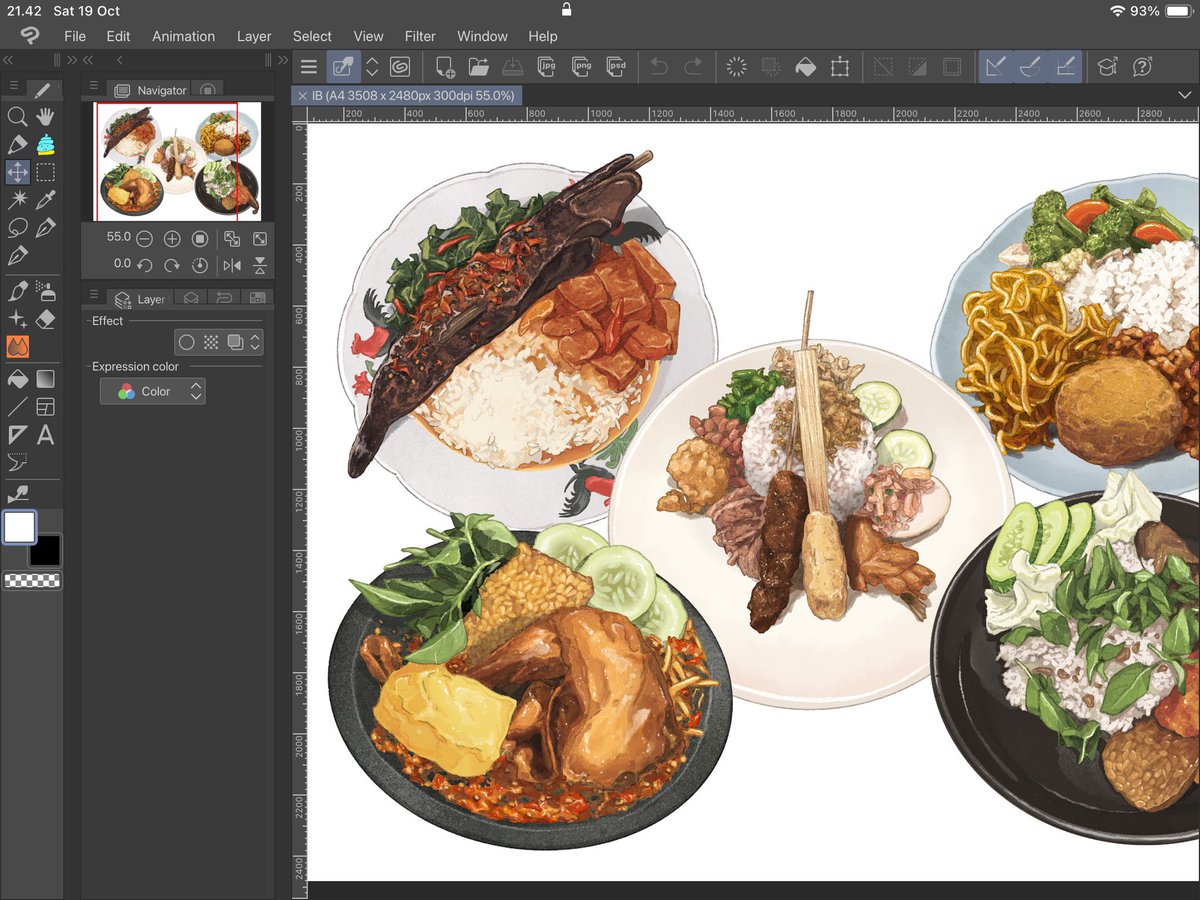Flip the navigator view horizontally
The height and width of the screenshot is (900, 1200).
[232, 265]
